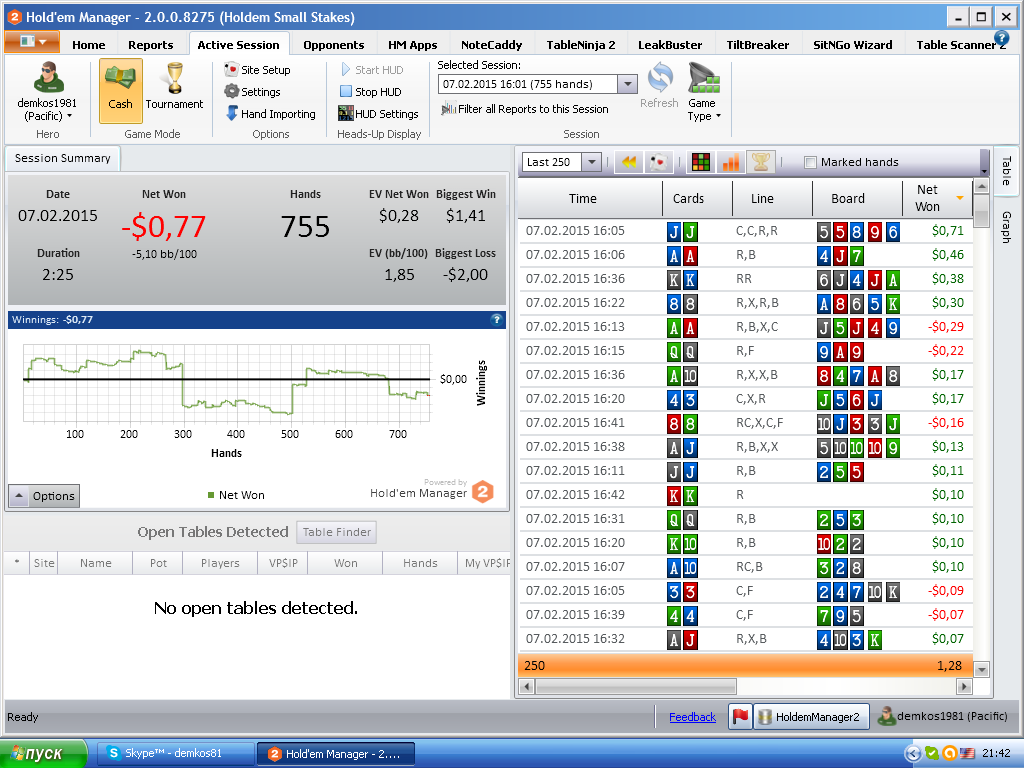Switch to the Home tab

click(89, 45)
